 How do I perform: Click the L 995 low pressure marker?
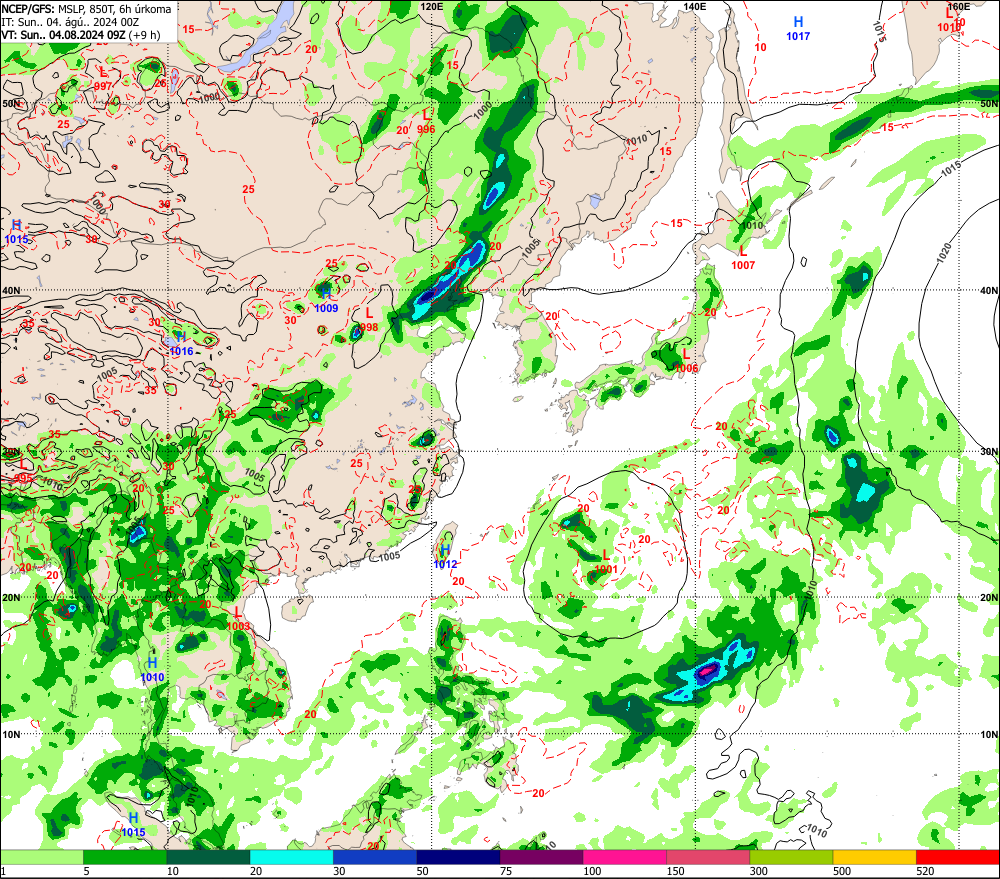22,471
